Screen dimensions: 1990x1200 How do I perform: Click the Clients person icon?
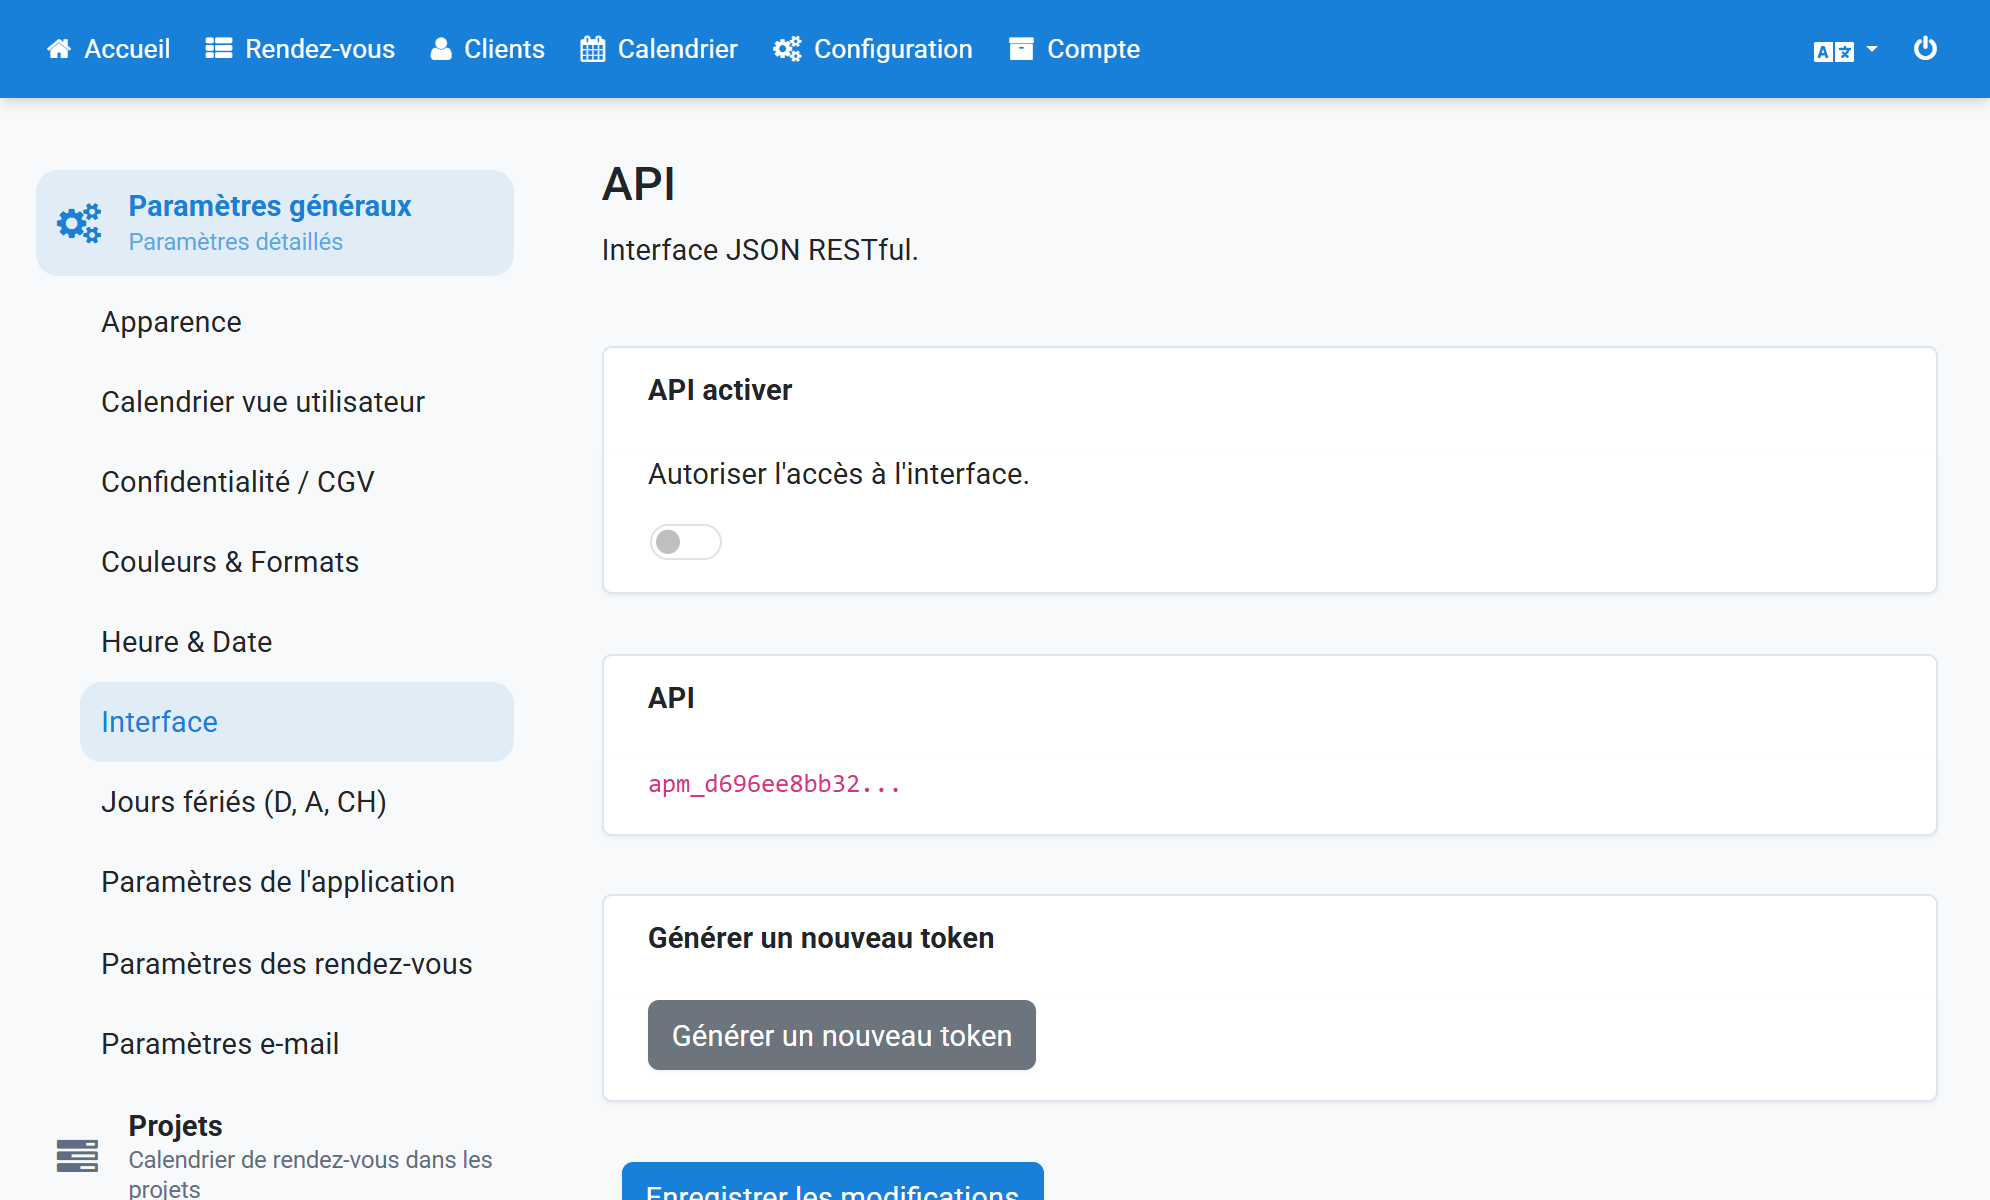[x=441, y=49]
